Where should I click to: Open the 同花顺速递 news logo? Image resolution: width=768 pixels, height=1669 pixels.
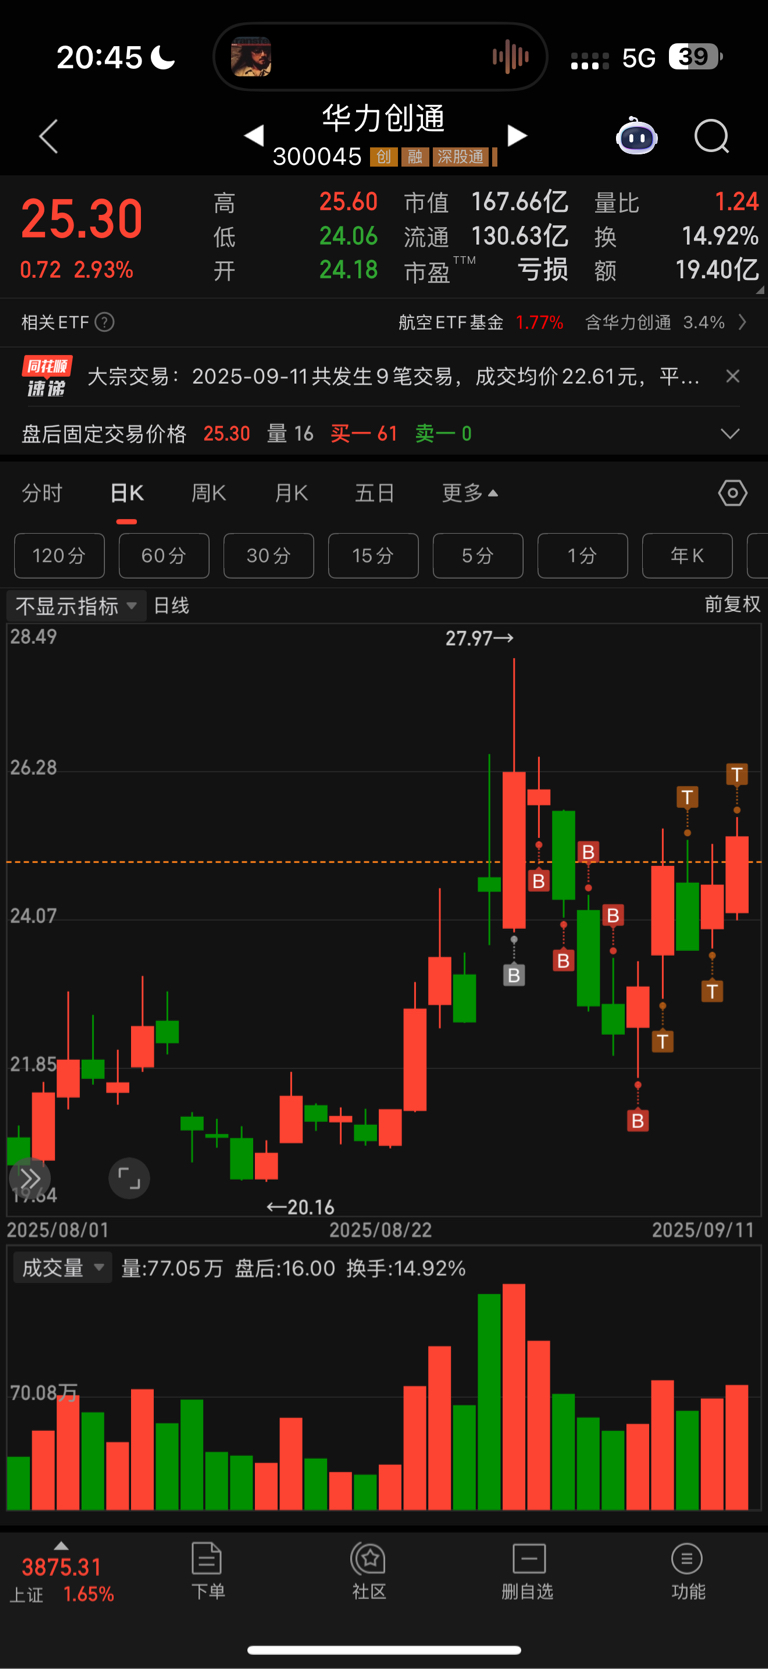click(x=47, y=377)
